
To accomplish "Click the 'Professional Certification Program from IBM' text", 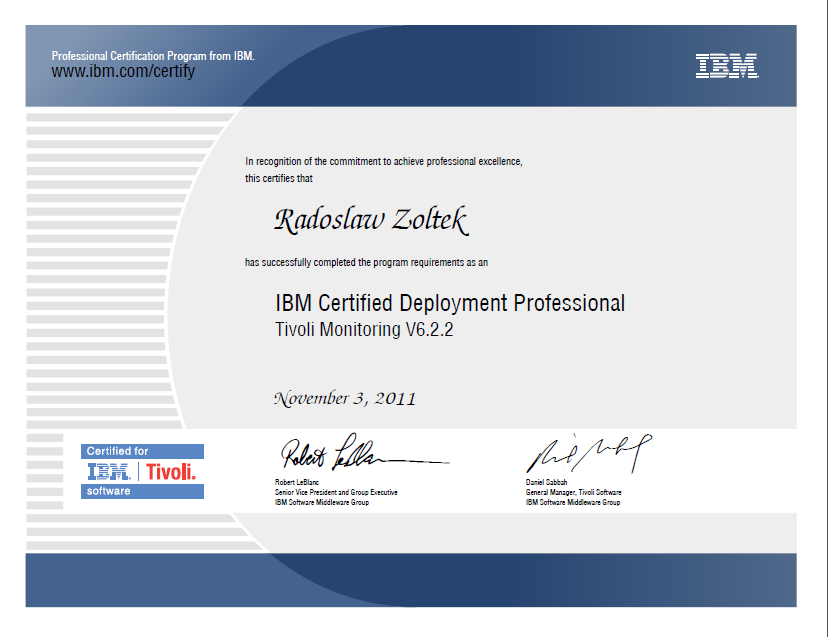I will (153, 56).
